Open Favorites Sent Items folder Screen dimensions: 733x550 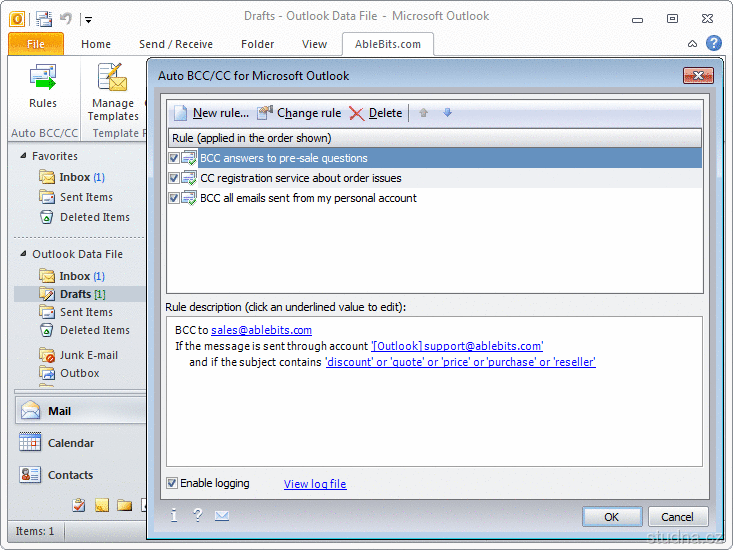[x=76, y=197]
